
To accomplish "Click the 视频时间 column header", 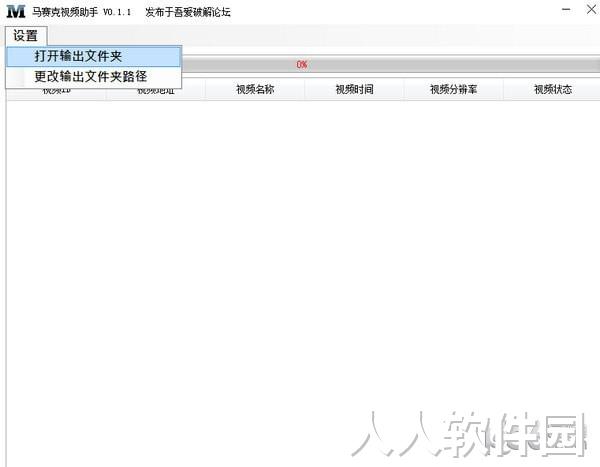I will tap(354, 90).
